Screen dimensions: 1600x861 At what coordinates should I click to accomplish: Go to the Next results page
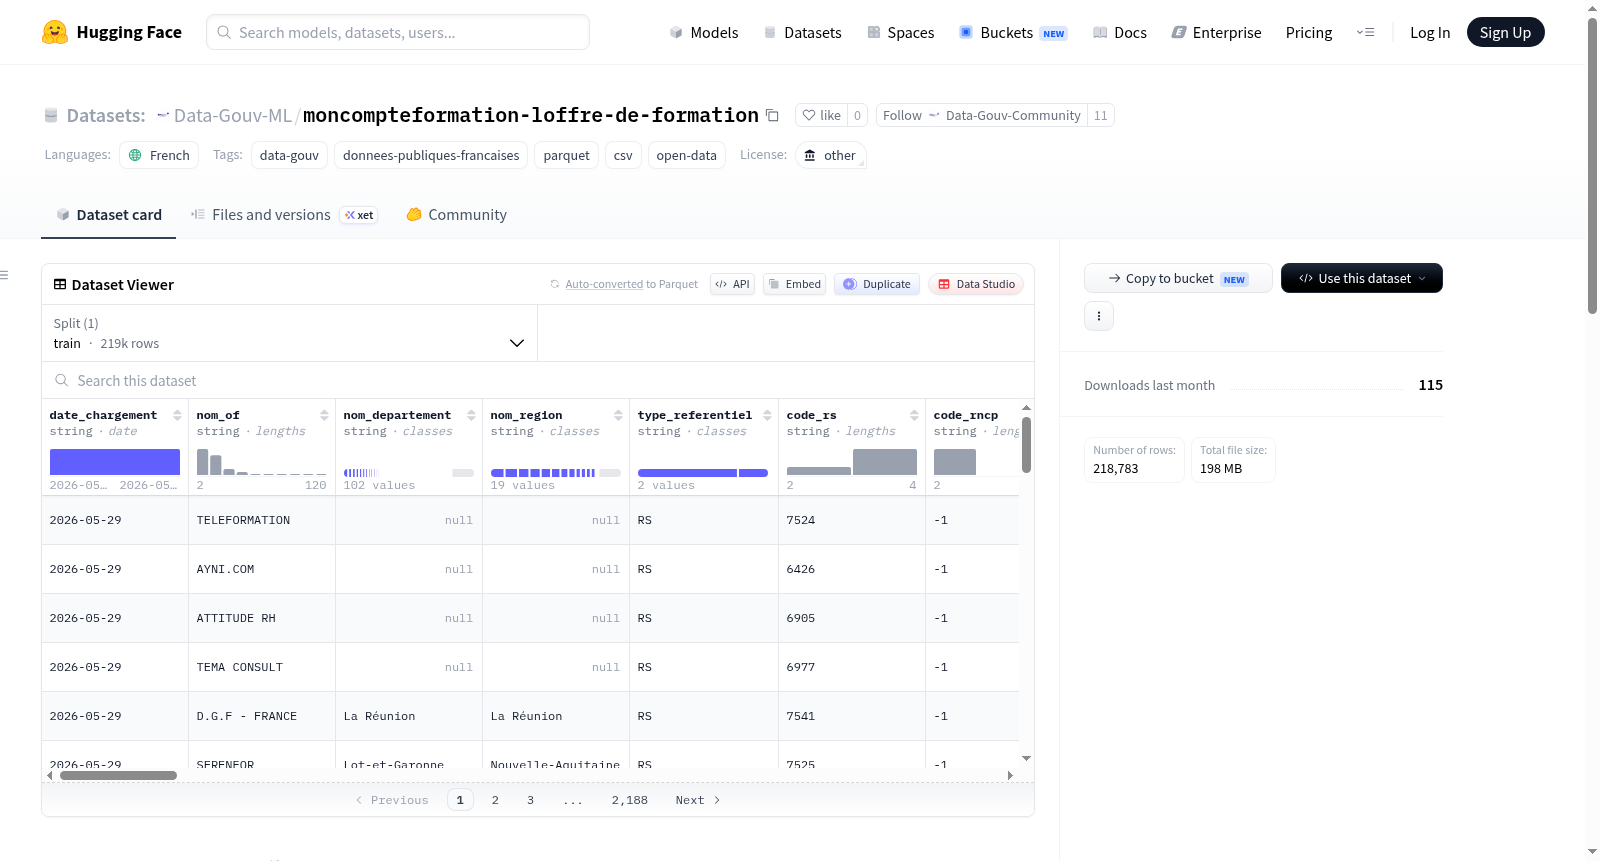click(x=698, y=800)
